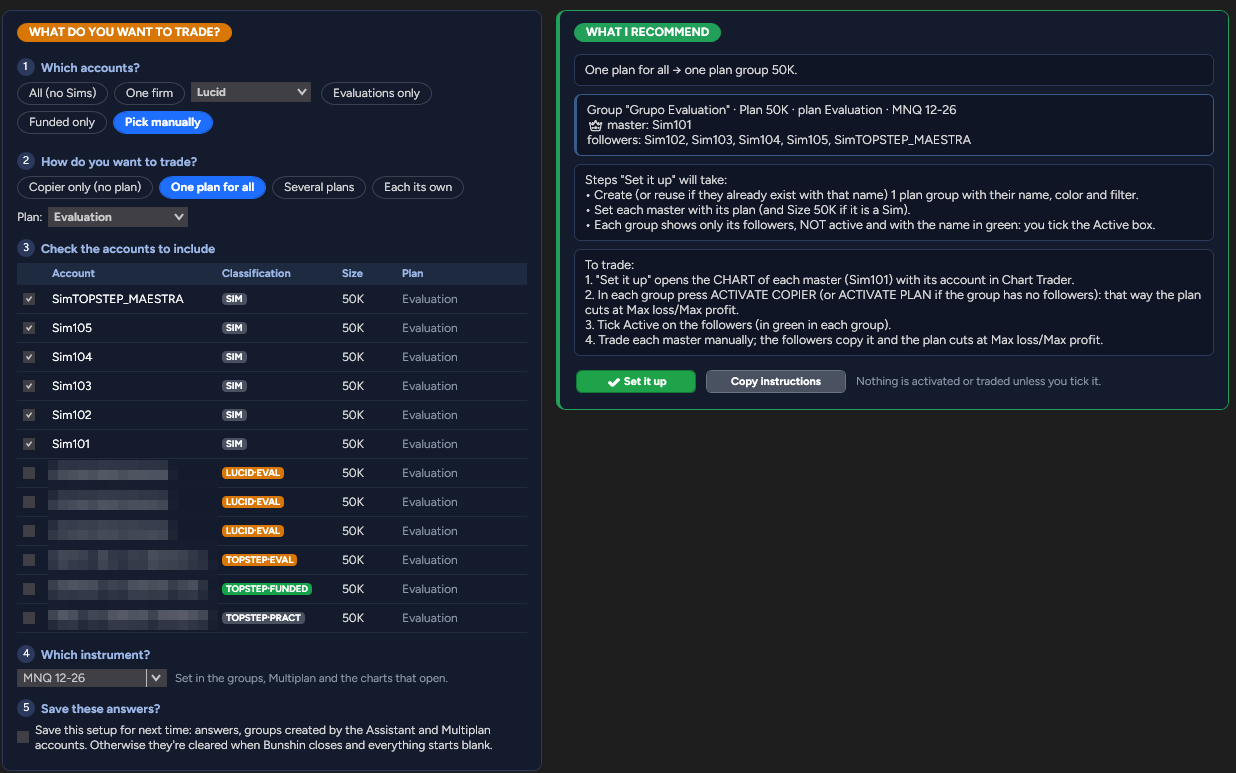Click the Classification column header

point(256,273)
